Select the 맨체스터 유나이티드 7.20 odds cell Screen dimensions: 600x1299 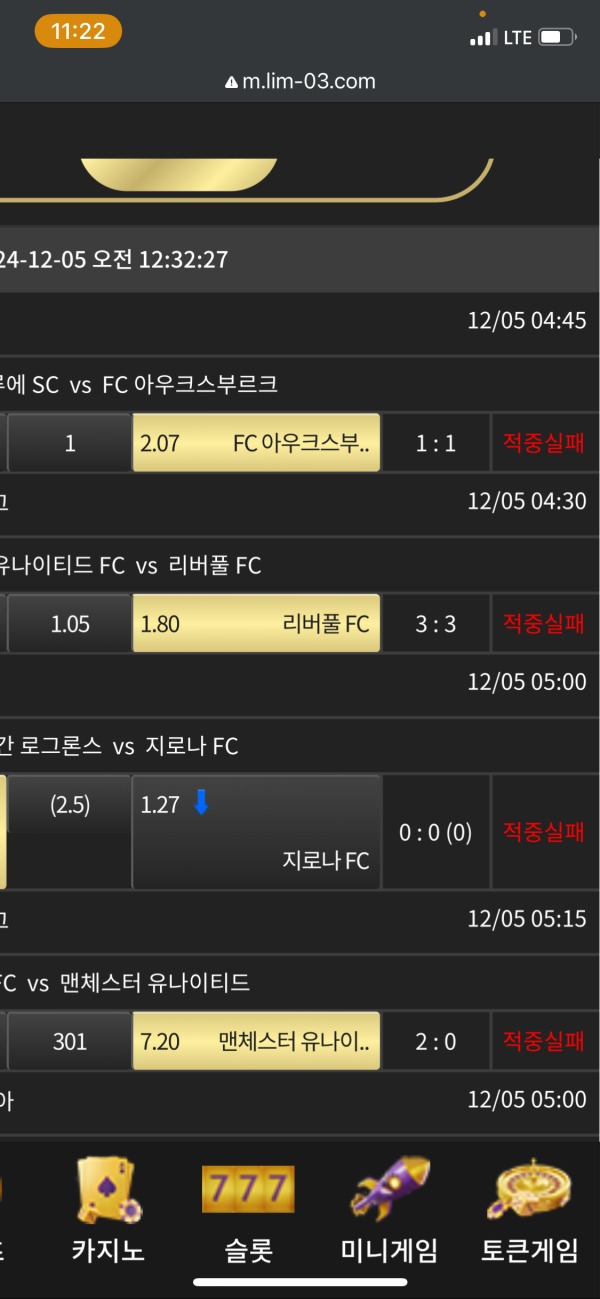point(256,1041)
